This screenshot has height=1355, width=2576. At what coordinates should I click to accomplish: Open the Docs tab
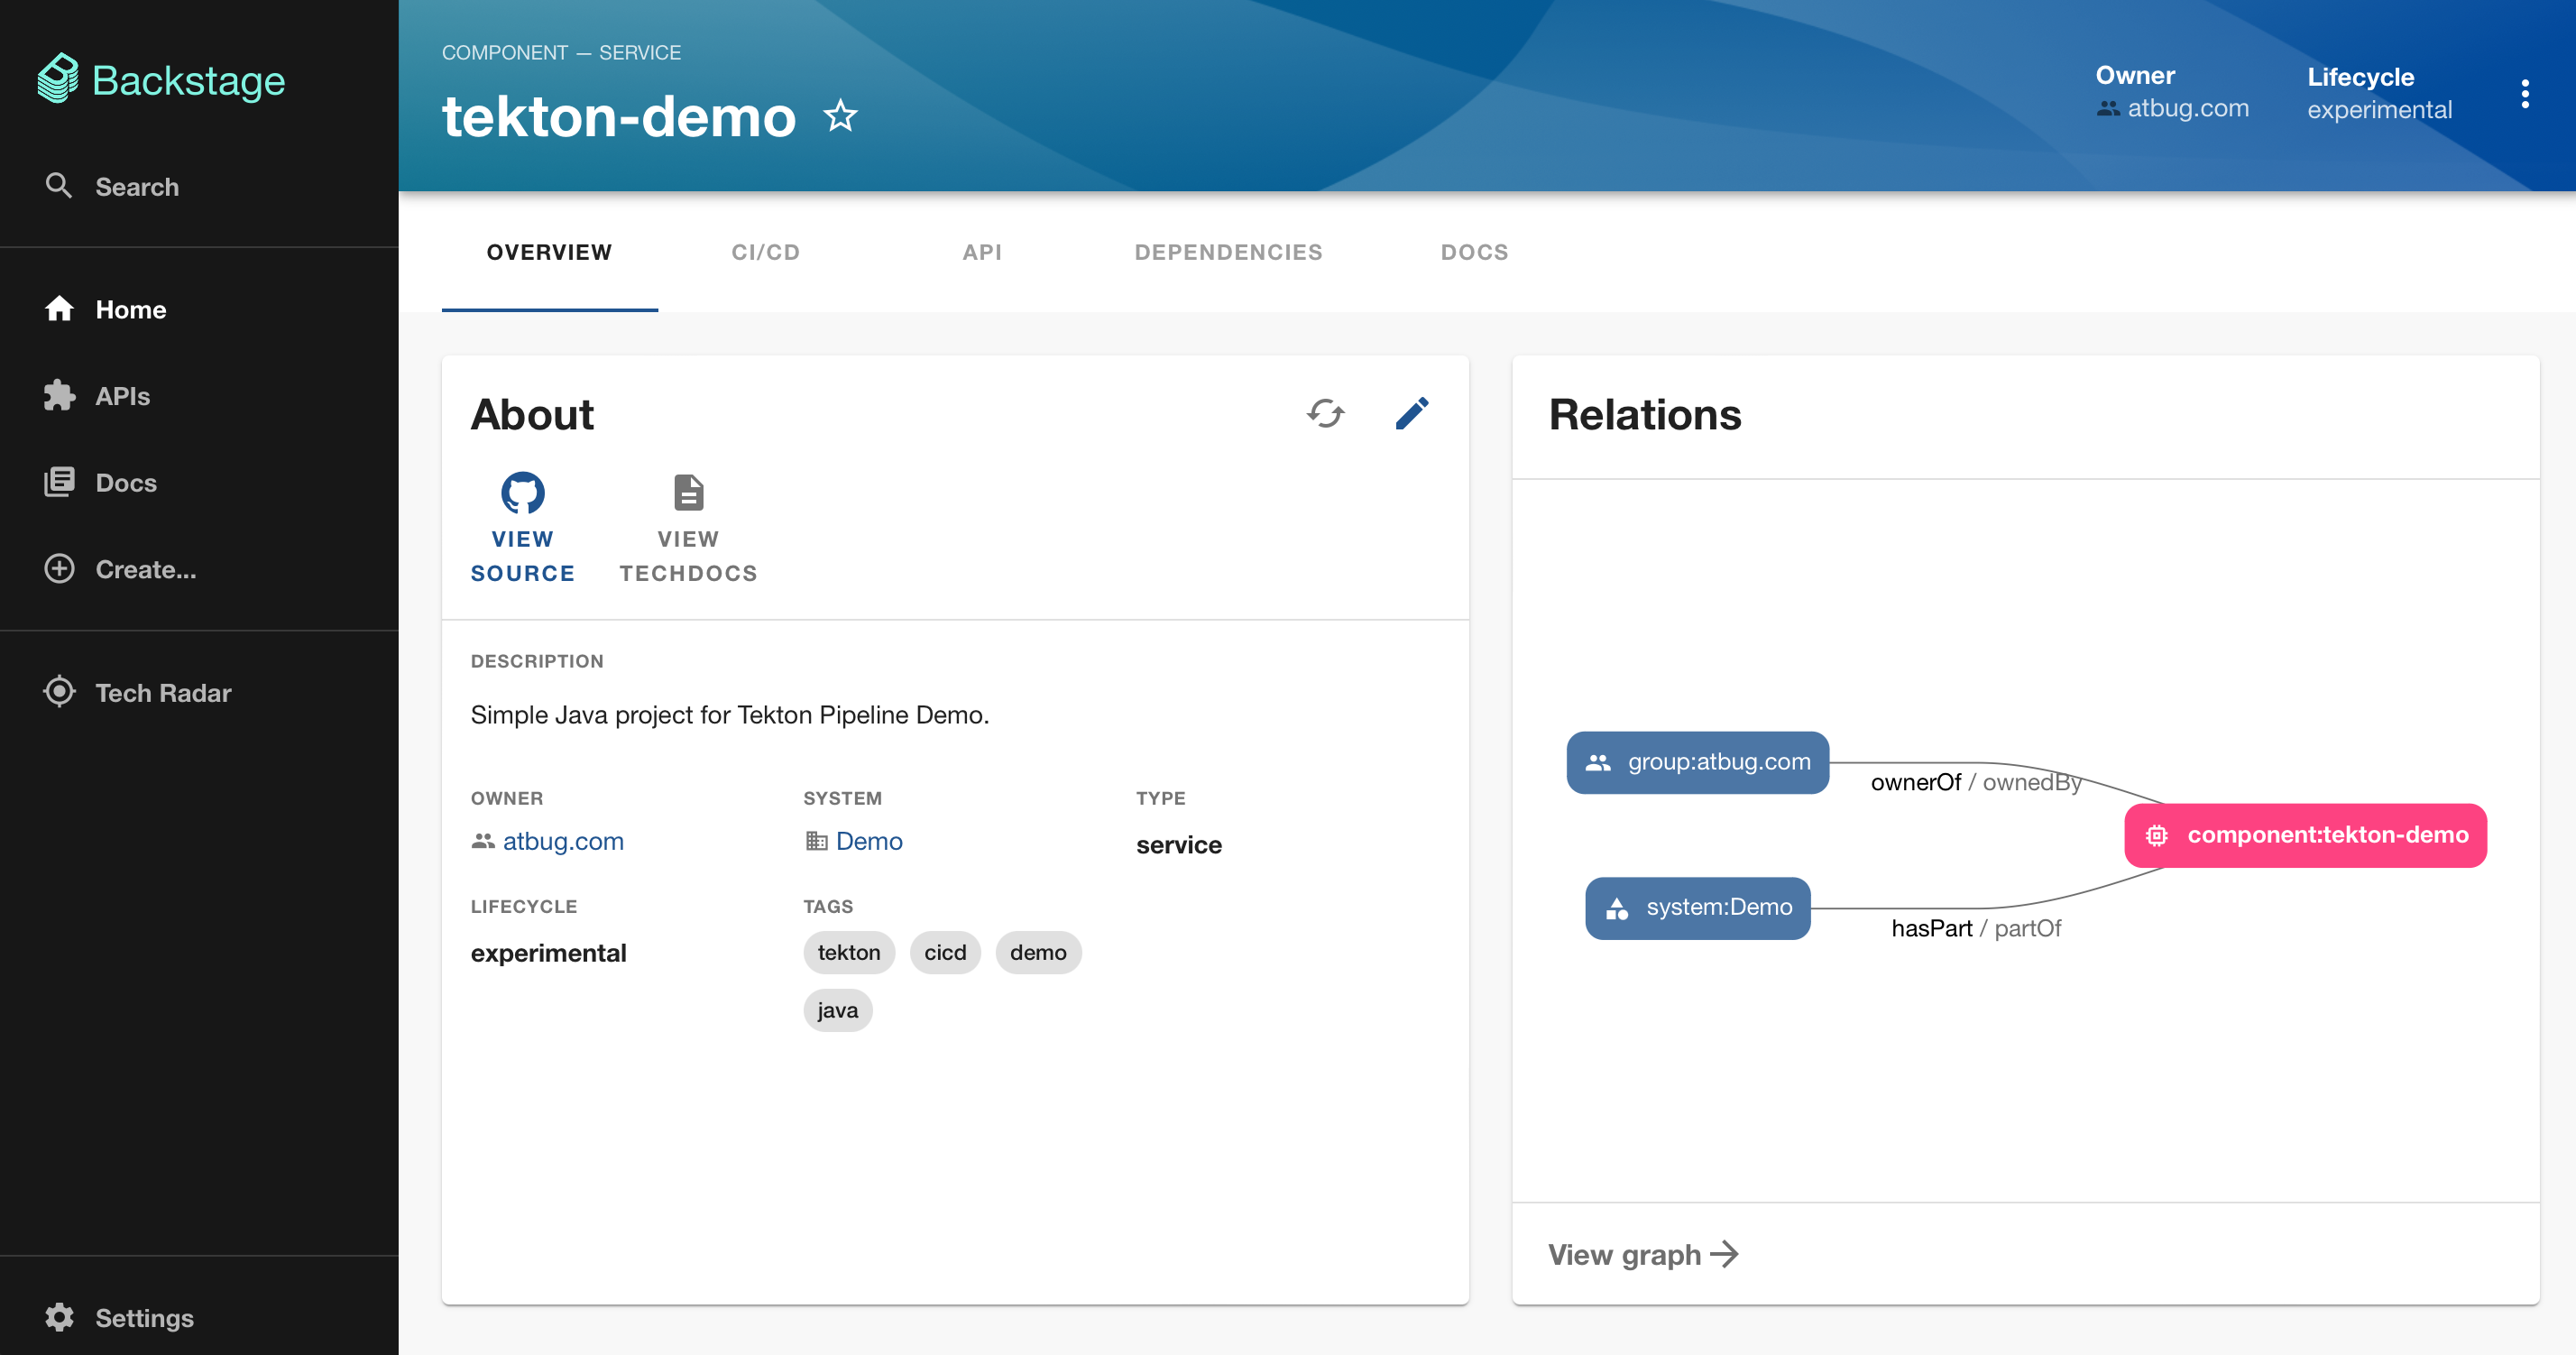pos(1474,252)
